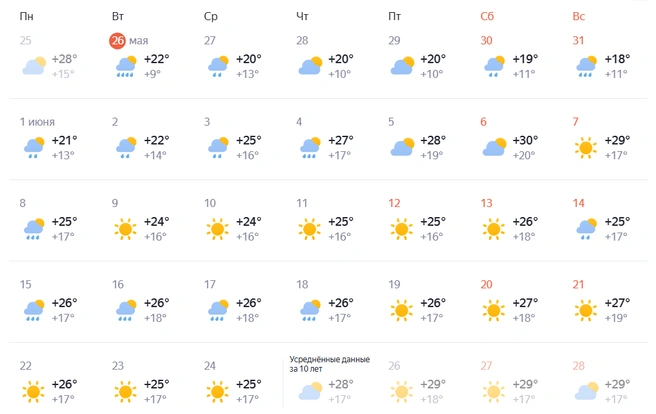
Task: Click the faded cloud icon for June 28
Action: [x=586, y=391]
